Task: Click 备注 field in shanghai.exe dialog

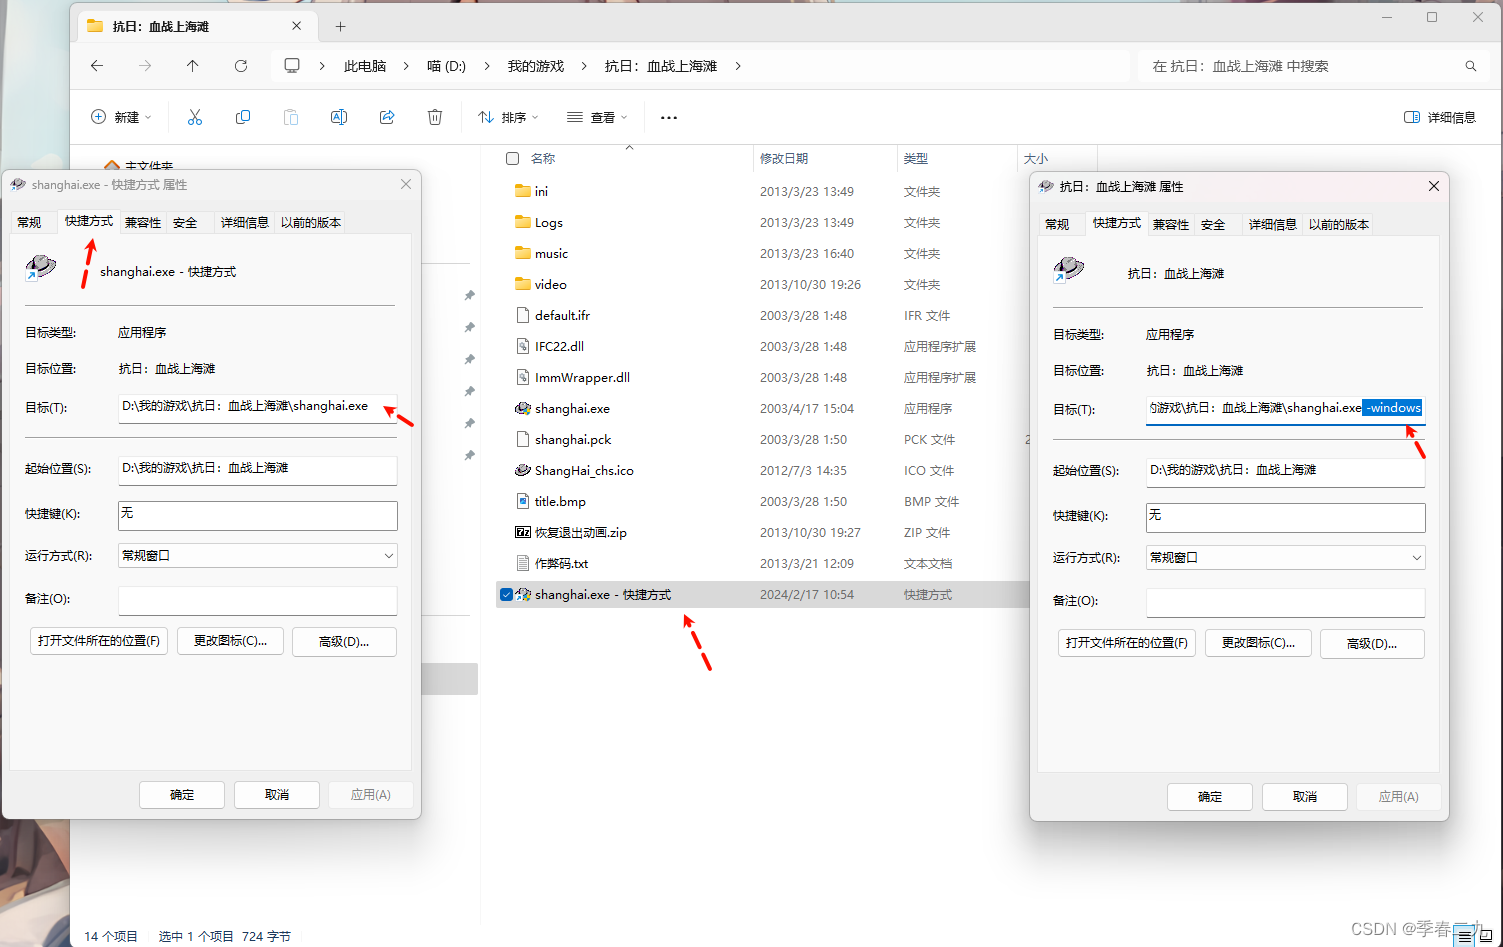Action: 258,600
